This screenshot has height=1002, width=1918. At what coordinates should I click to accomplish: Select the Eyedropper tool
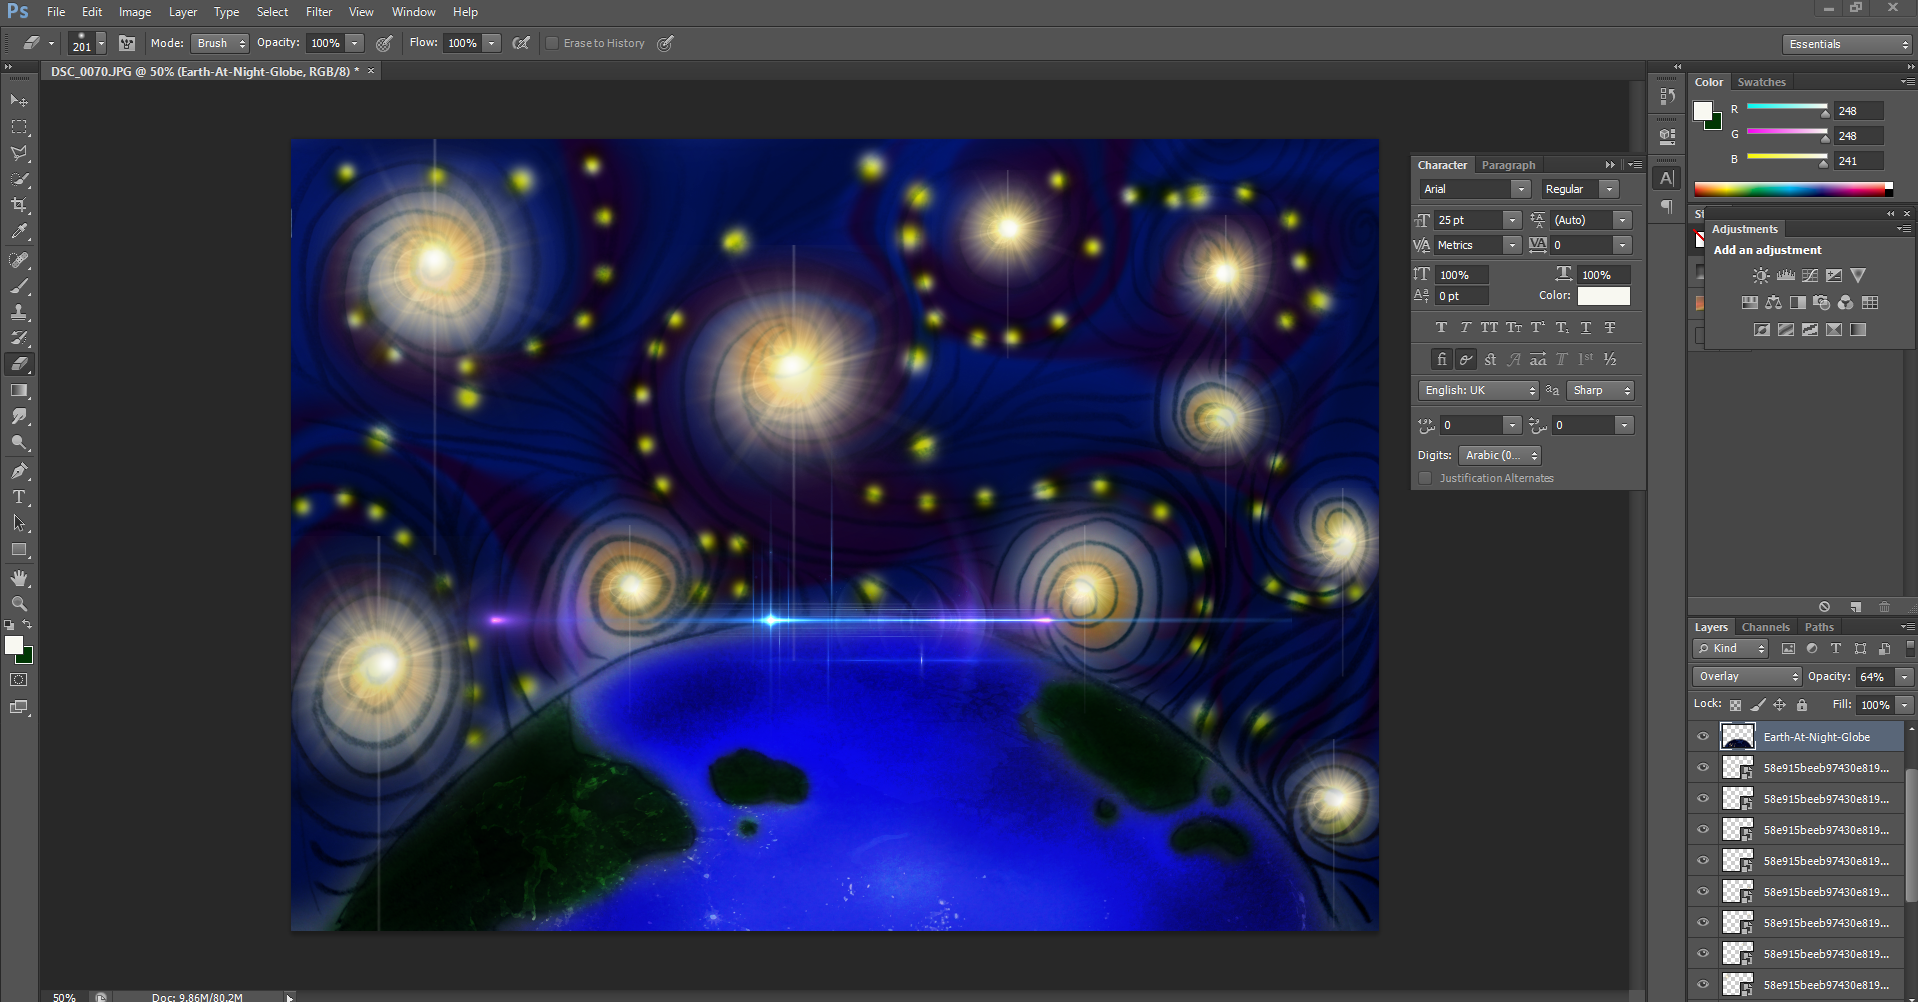click(x=19, y=231)
